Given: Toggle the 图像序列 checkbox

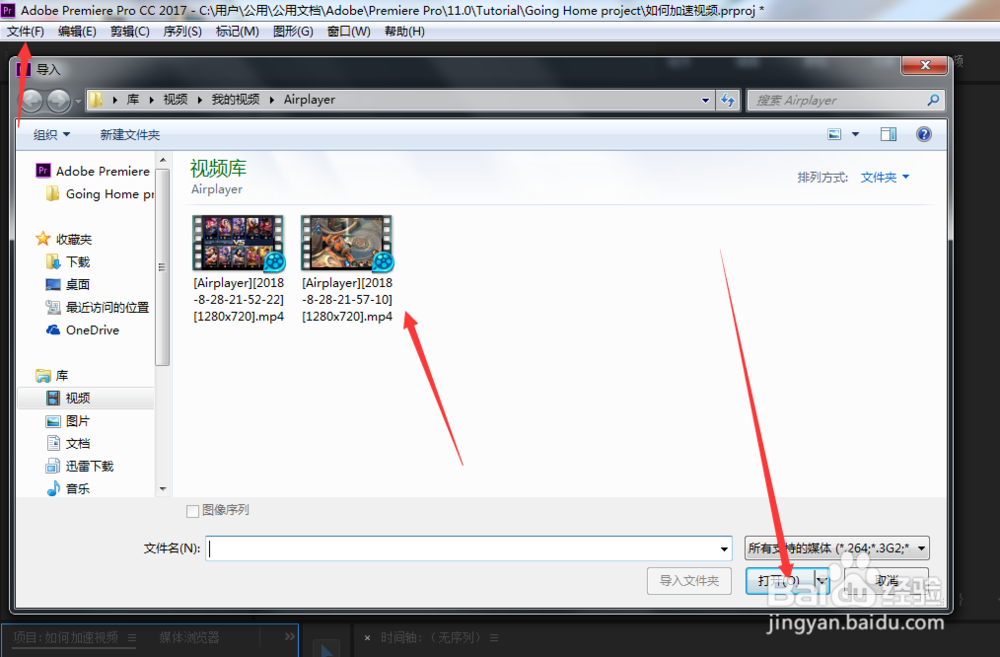Looking at the screenshot, I should (x=192, y=511).
